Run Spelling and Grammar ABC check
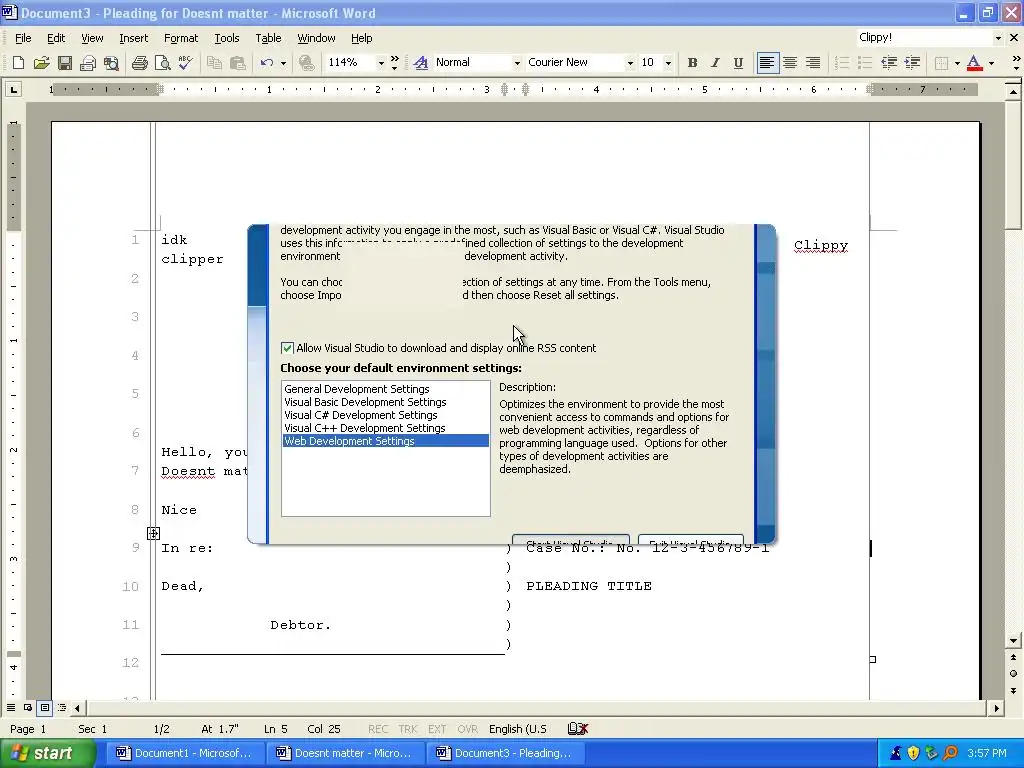1024x768 pixels. 185,63
